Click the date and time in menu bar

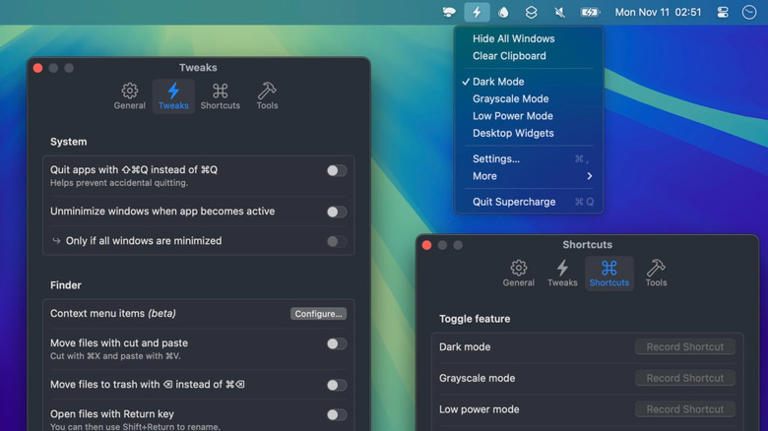[x=658, y=12]
